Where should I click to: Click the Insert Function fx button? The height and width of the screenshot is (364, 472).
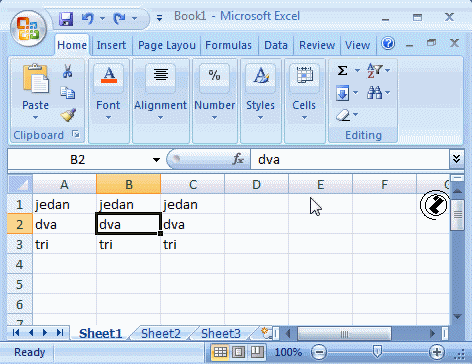click(x=238, y=159)
